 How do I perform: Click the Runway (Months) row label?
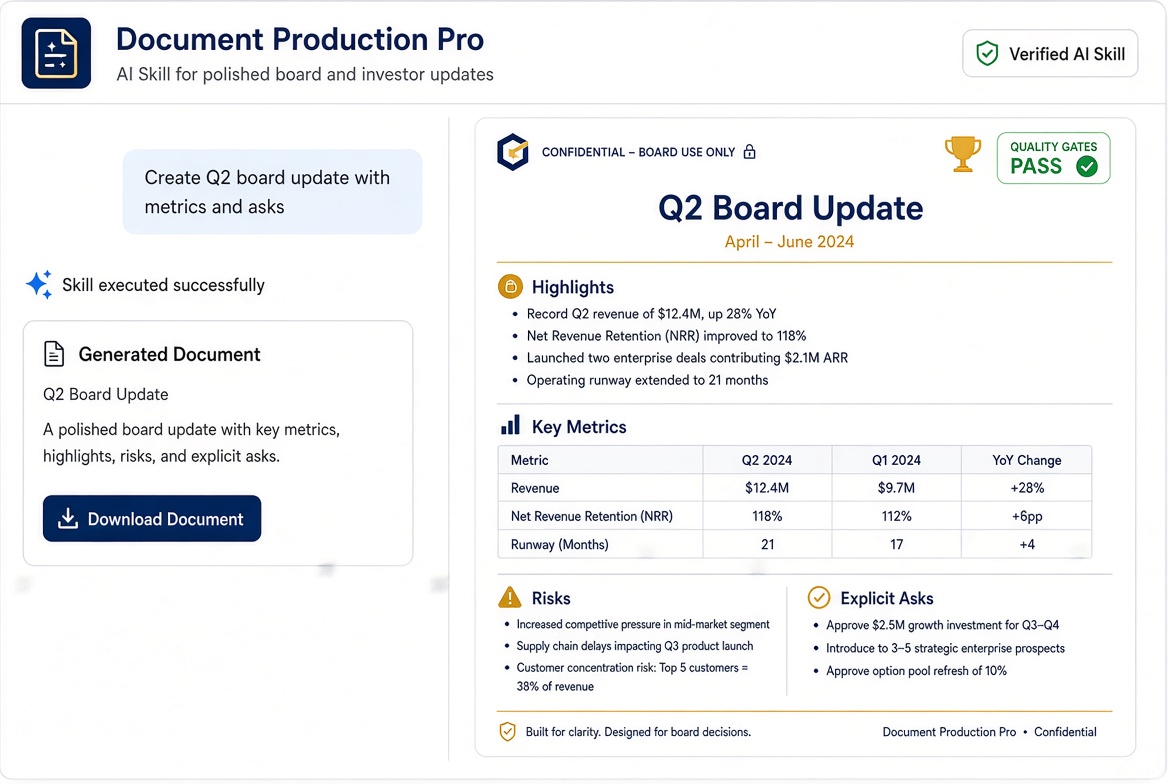(559, 545)
